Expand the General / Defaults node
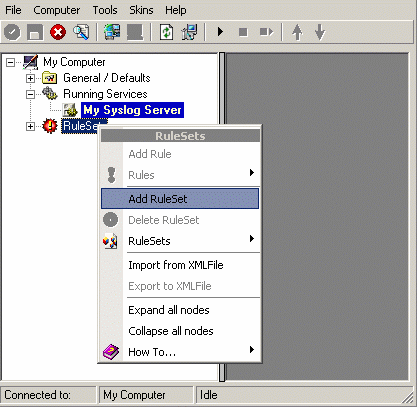The height and width of the screenshot is (407, 417). pyautogui.click(x=30, y=78)
